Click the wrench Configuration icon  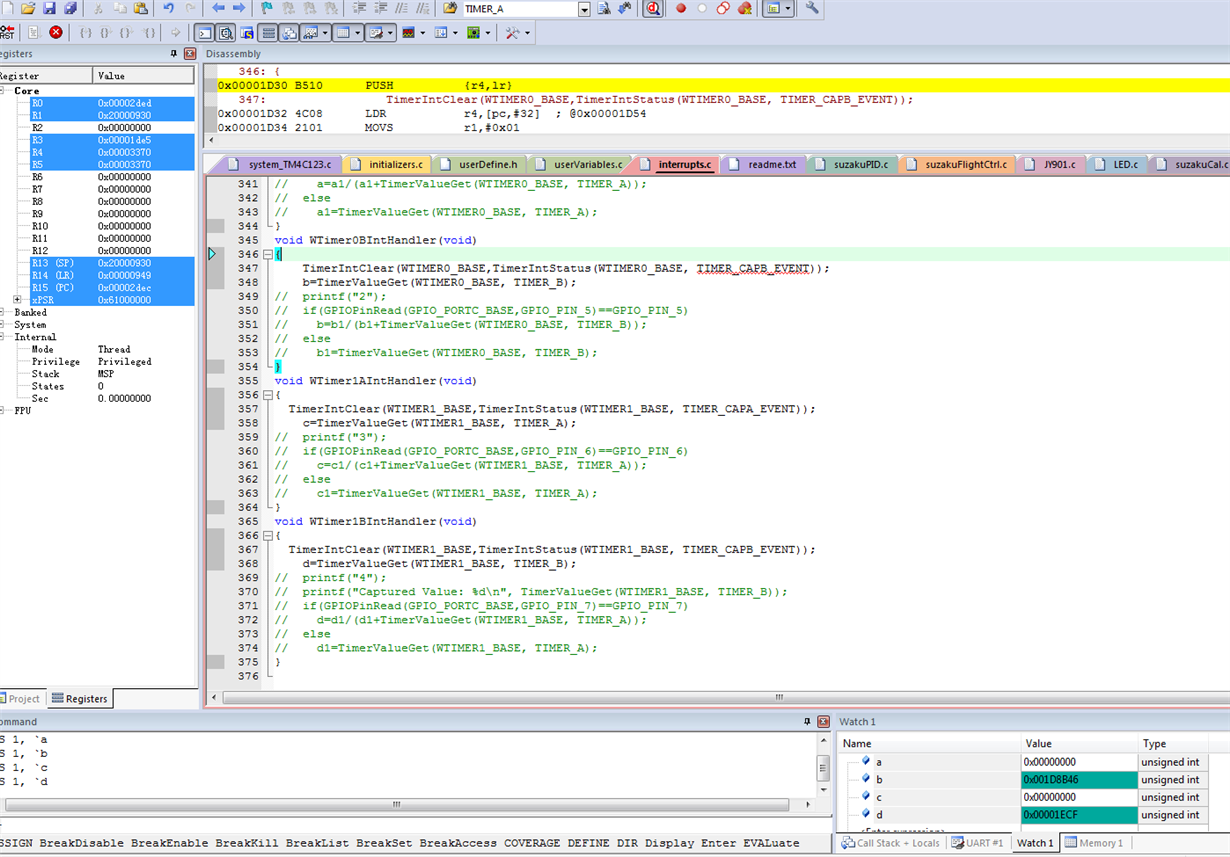(811, 8)
